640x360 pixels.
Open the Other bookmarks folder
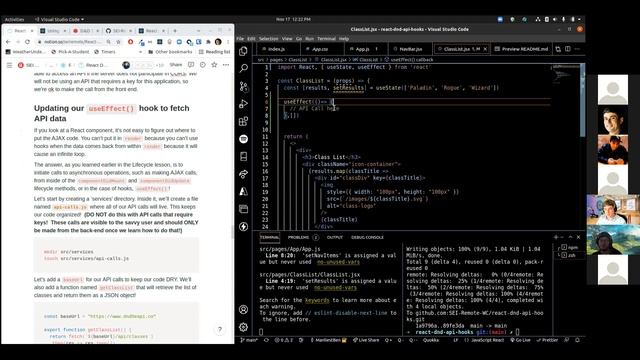coord(170,52)
